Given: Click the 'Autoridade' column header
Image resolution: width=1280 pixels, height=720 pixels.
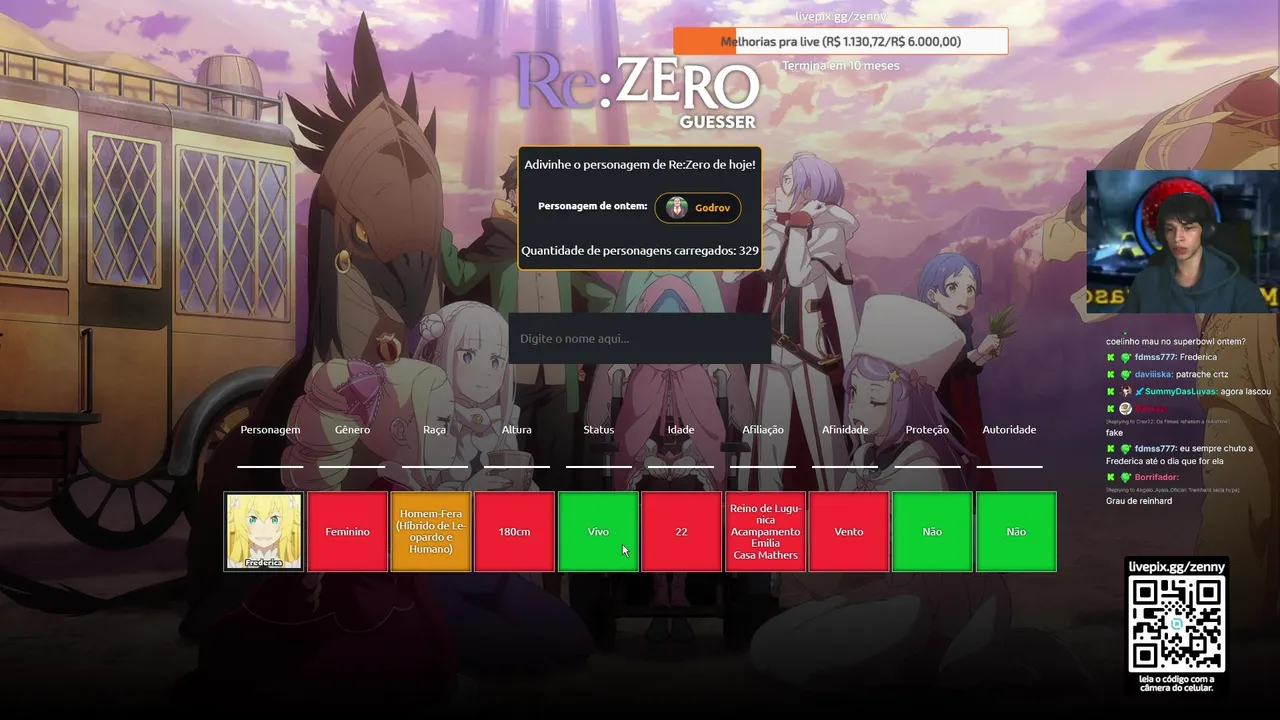Looking at the screenshot, I should coord(1009,430).
